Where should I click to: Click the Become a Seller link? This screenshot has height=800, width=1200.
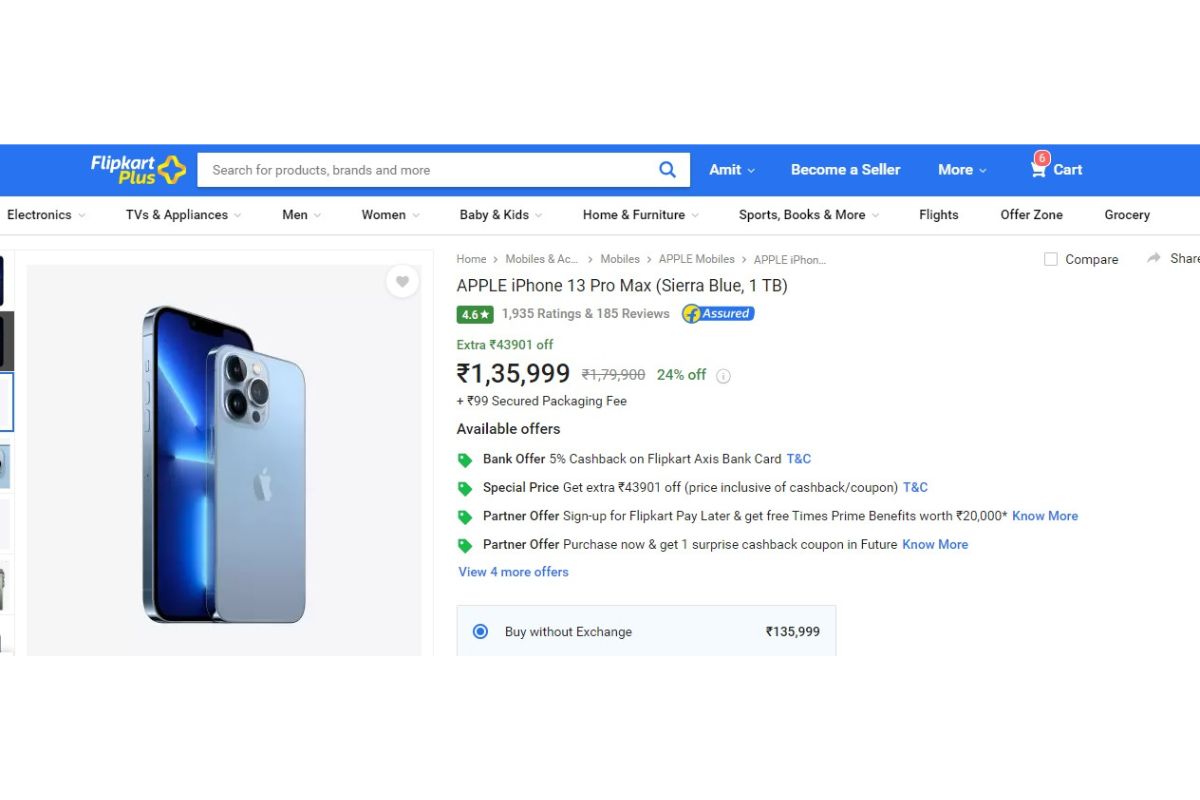(x=846, y=170)
